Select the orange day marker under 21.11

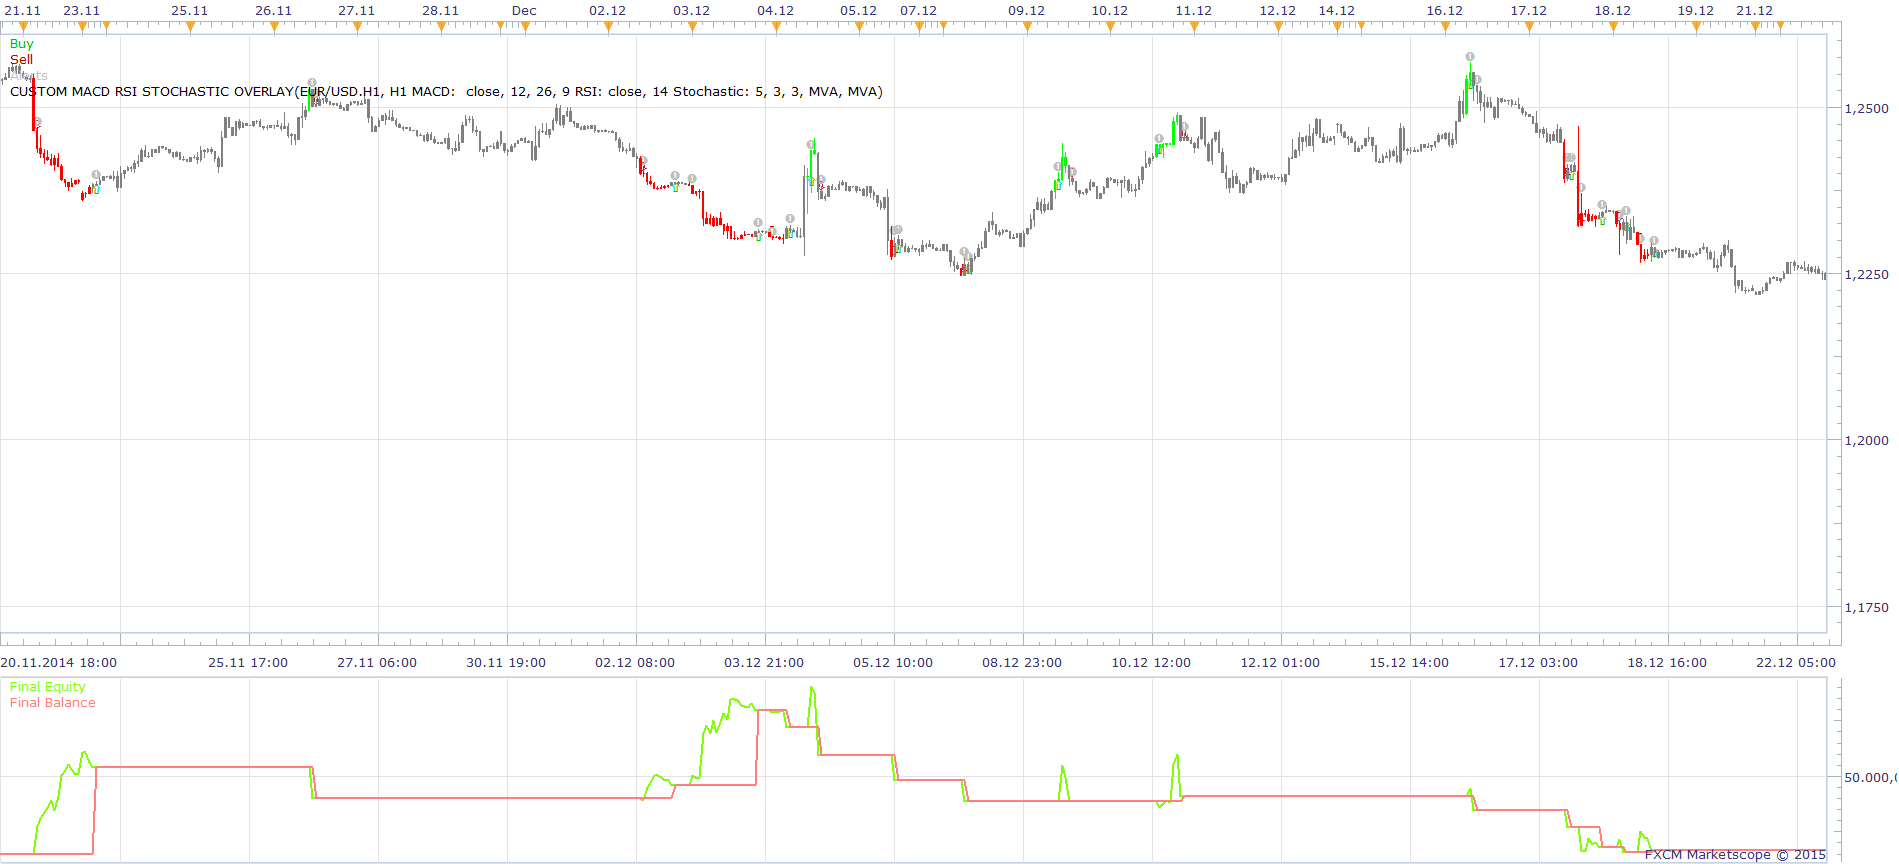[x=23, y=27]
